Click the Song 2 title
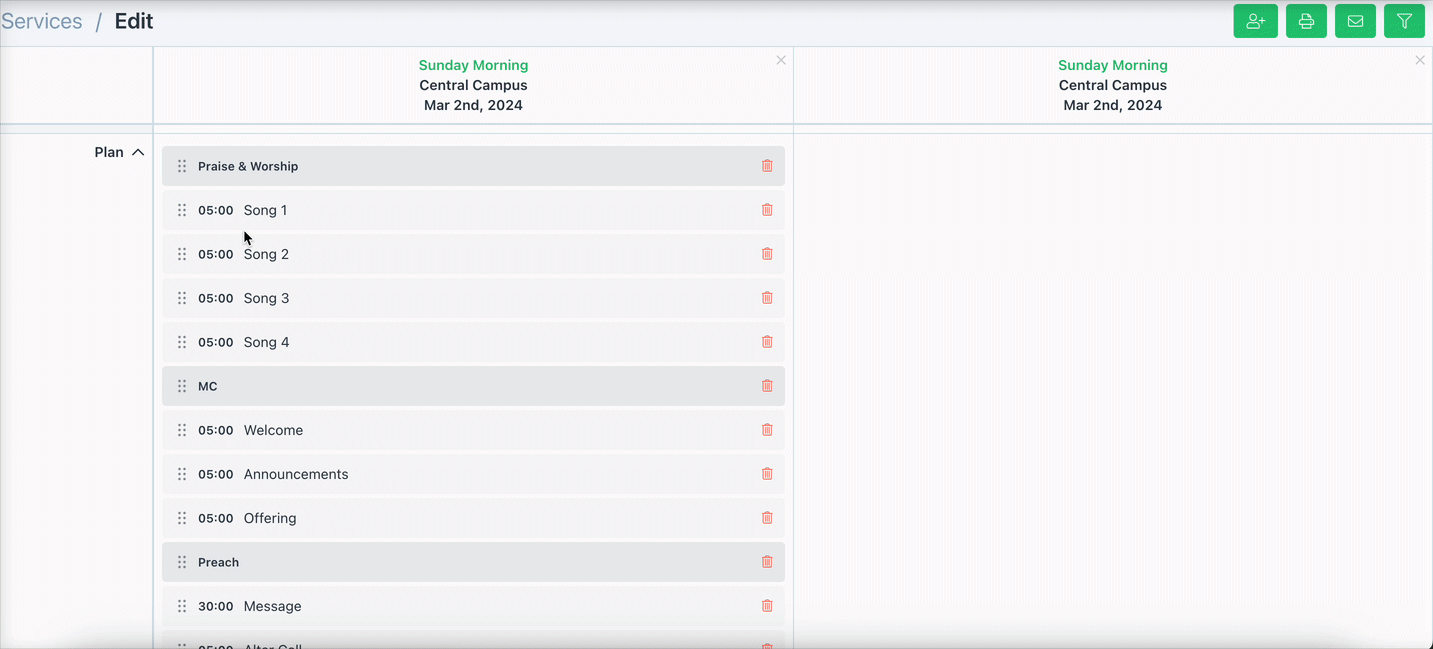This screenshot has width=1433, height=649. (x=266, y=254)
